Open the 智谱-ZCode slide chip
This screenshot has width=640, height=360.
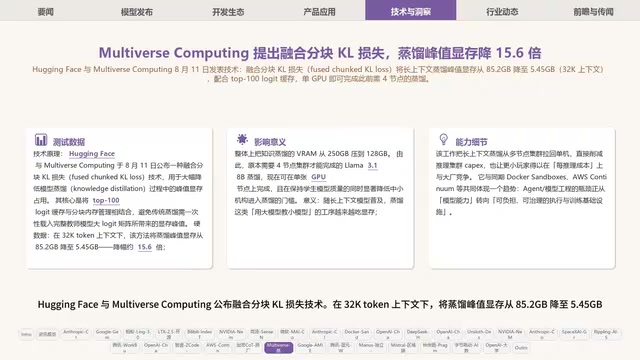[187, 348]
